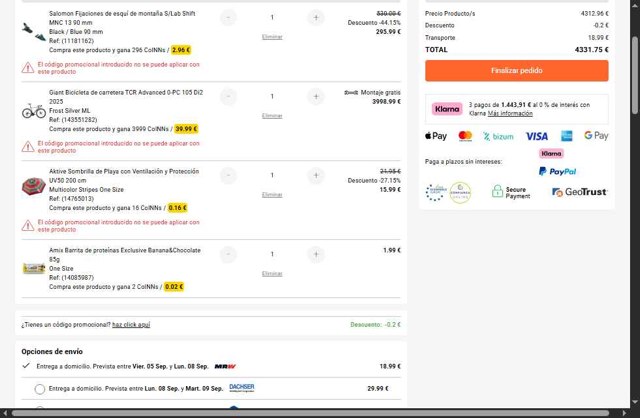Click the small Klarna badge above PayPal

pos(551,153)
